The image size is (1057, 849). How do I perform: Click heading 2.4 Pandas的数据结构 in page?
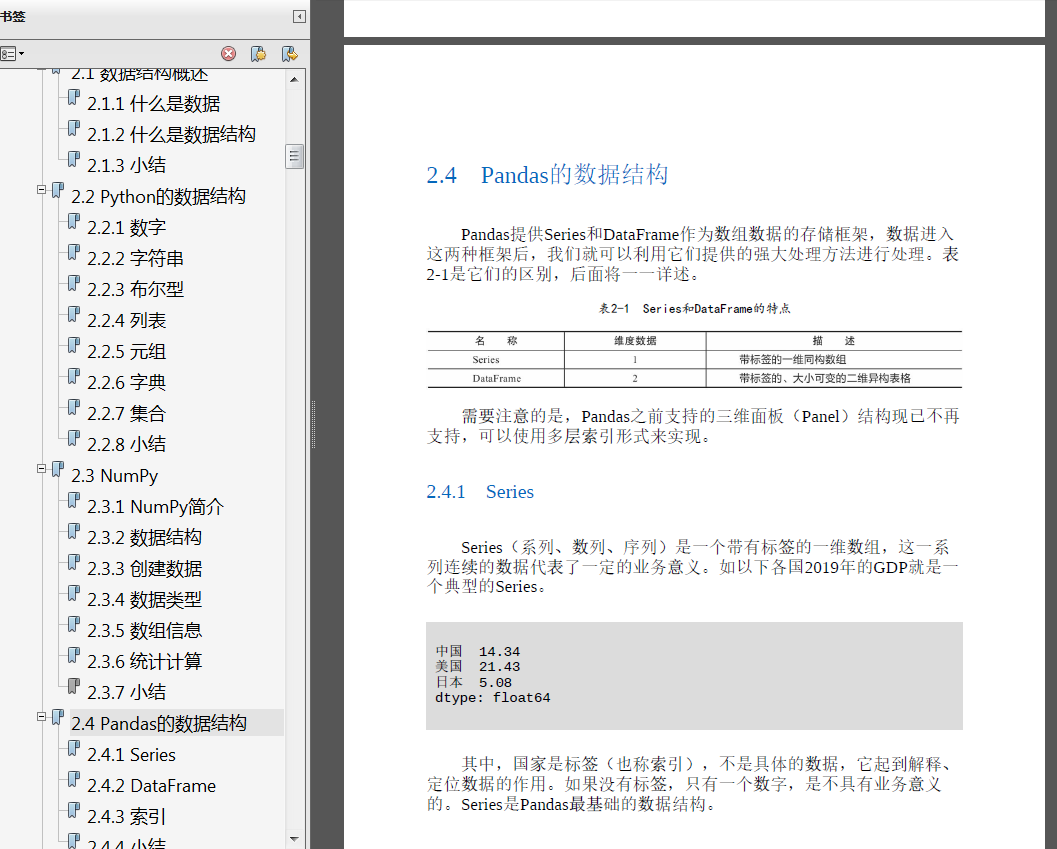(x=547, y=175)
